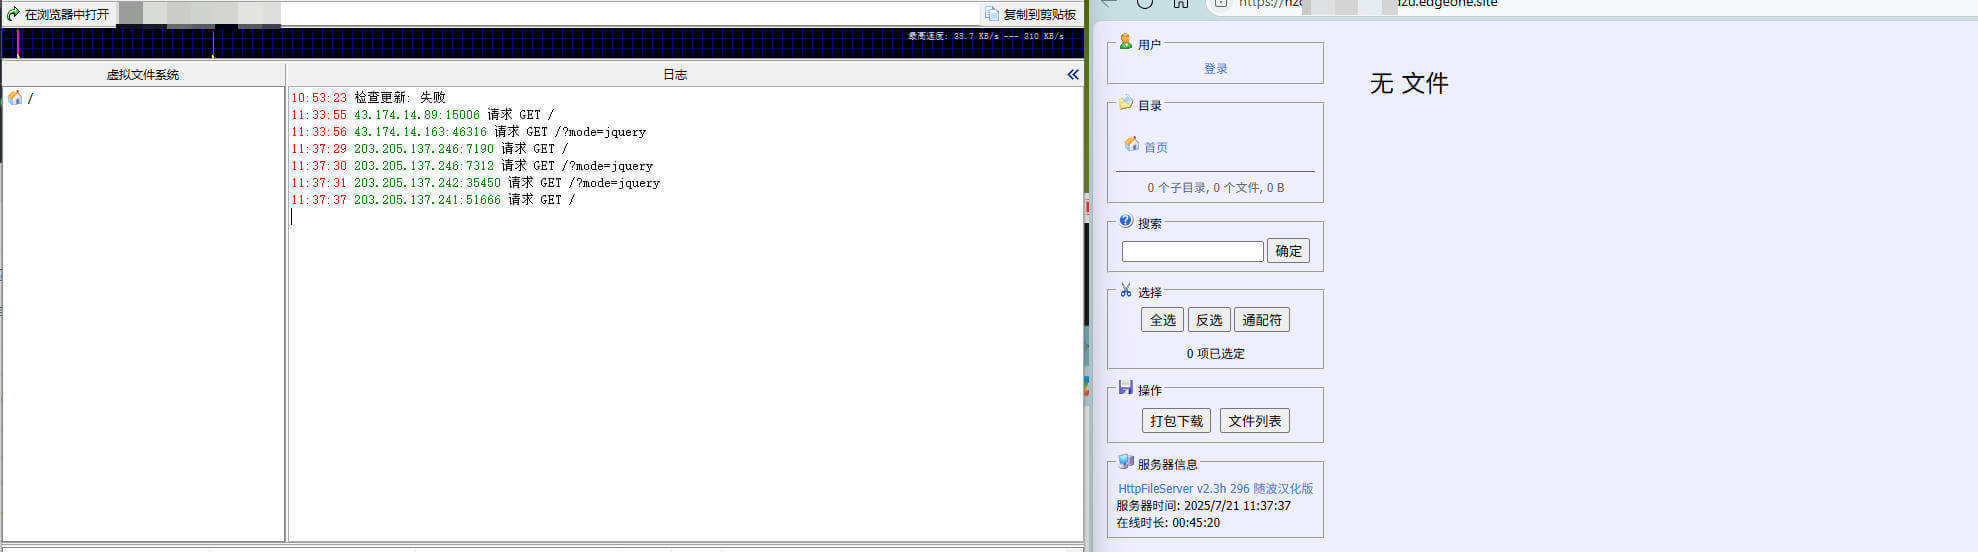Click the 文件列表 file list button
The image size is (1978, 552).
coord(1255,421)
